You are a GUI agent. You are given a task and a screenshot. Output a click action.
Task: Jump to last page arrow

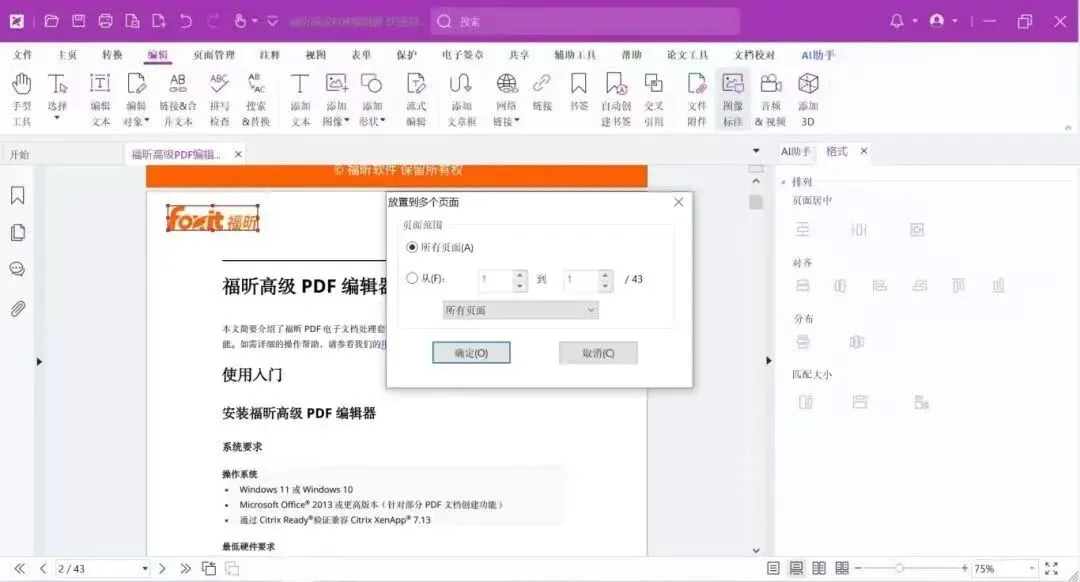pos(185,568)
